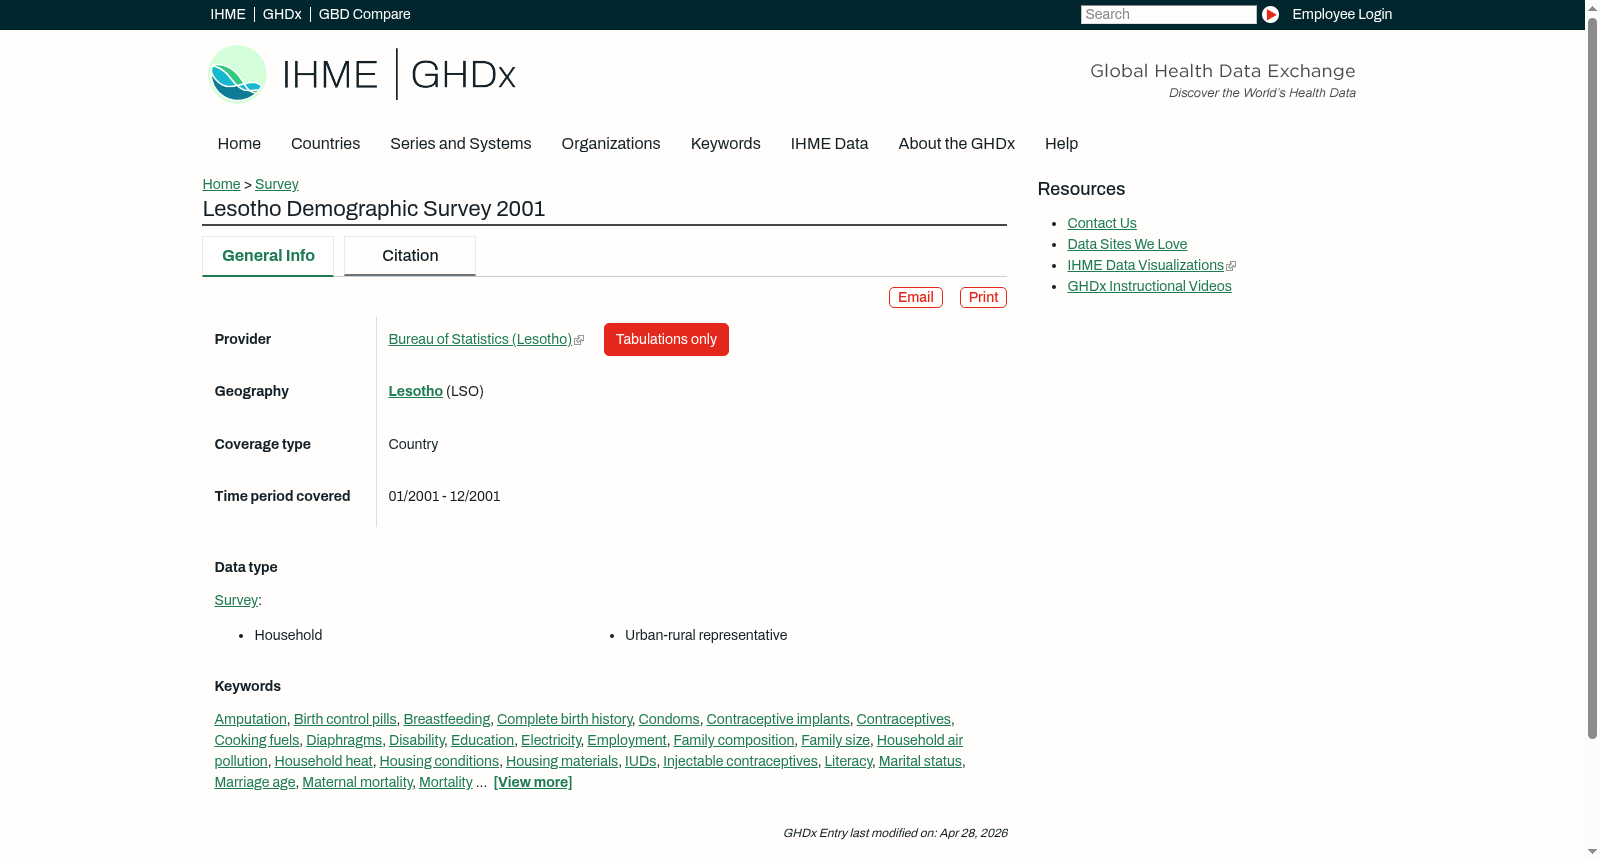Open the Mortality keyword
Image resolution: width=1600 pixels, height=861 pixels.
pyautogui.click(x=446, y=783)
